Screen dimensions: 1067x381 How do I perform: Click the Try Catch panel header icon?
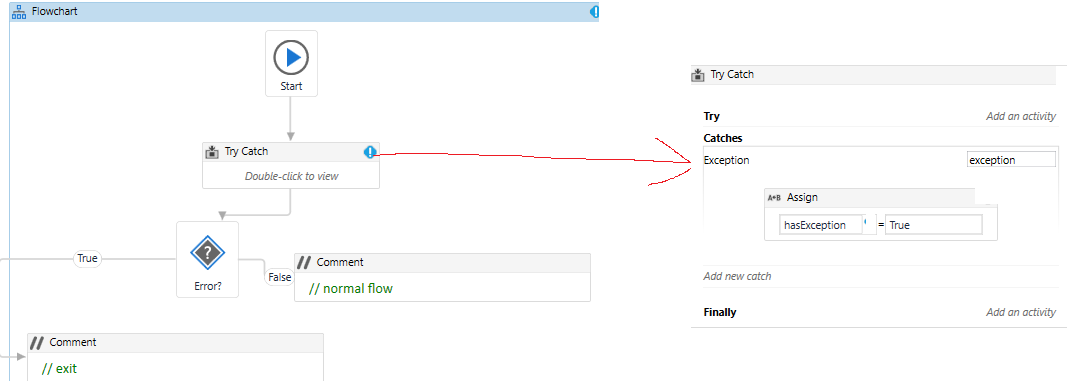tap(697, 75)
